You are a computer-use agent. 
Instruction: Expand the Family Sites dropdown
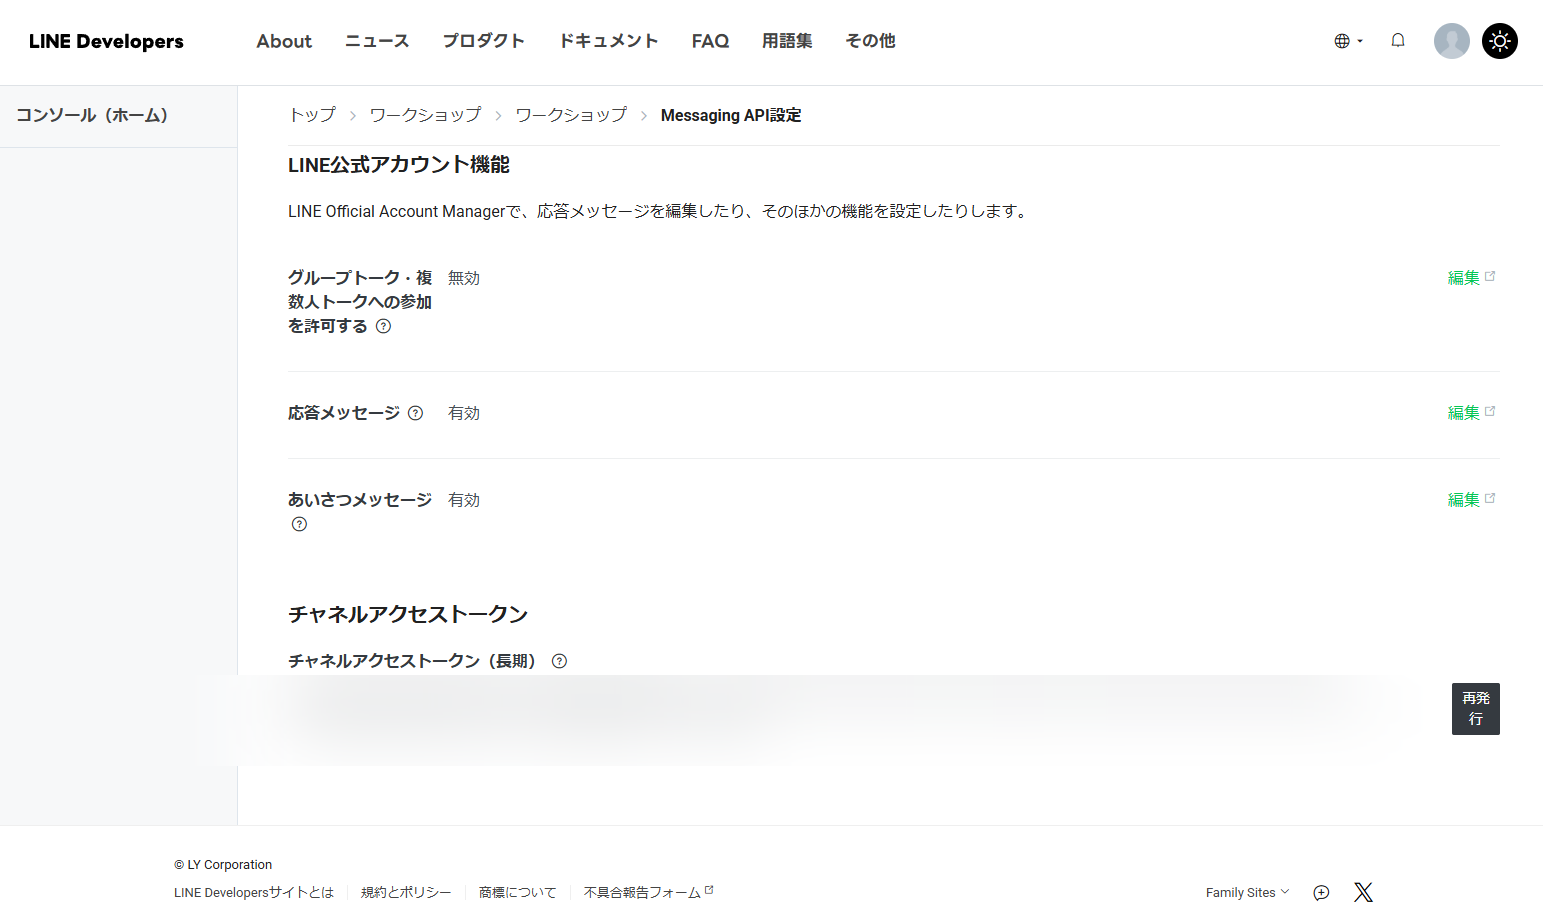coord(1246,892)
